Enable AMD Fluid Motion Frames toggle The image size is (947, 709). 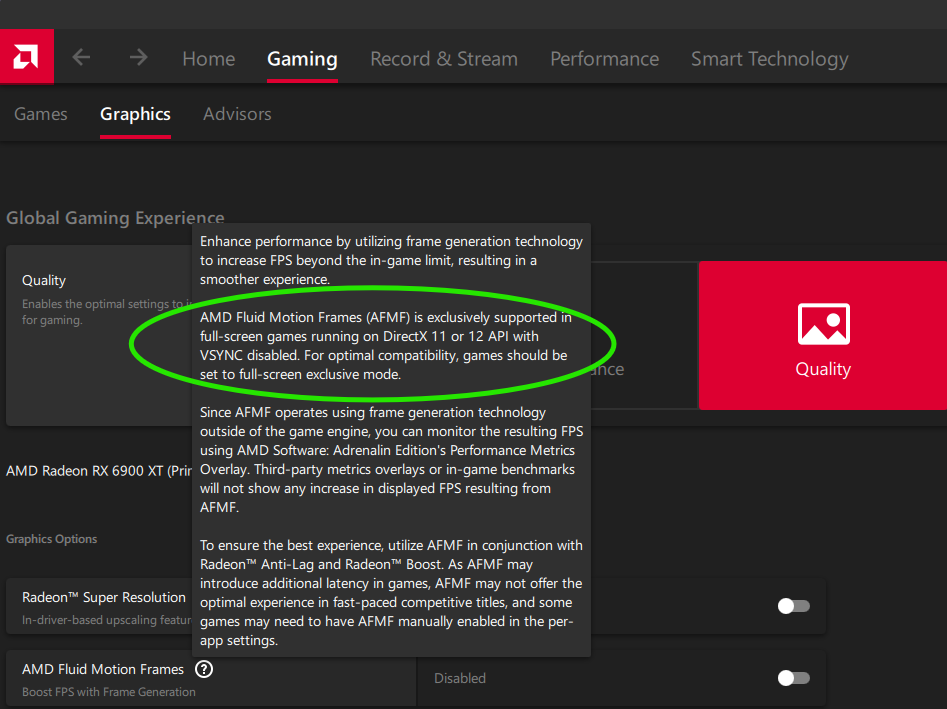coord(794,678)
